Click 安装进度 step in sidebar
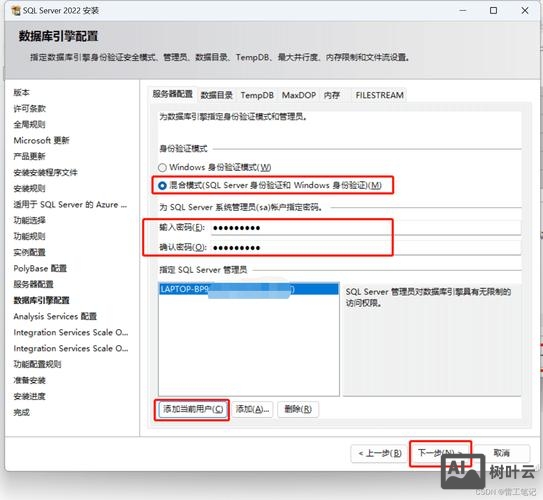The width and height of the screenshot is (543, 500). click(x=29, y=396)
